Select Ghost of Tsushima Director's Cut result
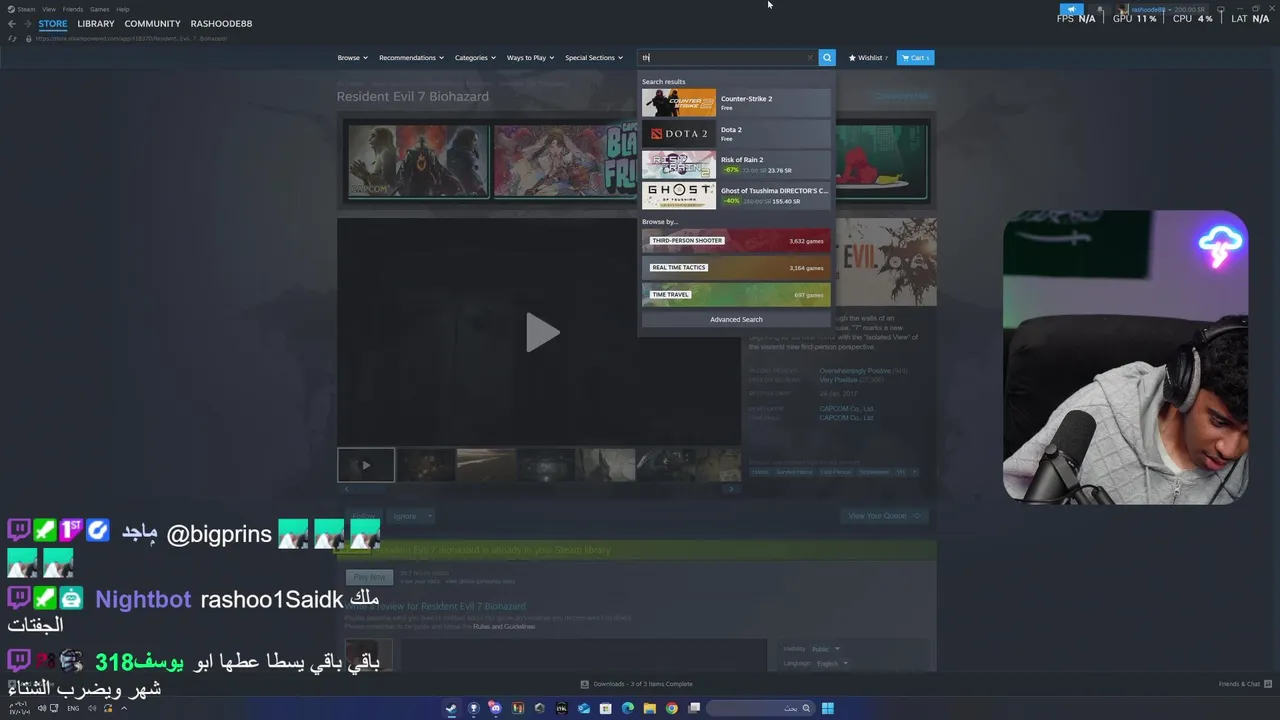This screenshot has width=1280, height=720. [736, 195]
